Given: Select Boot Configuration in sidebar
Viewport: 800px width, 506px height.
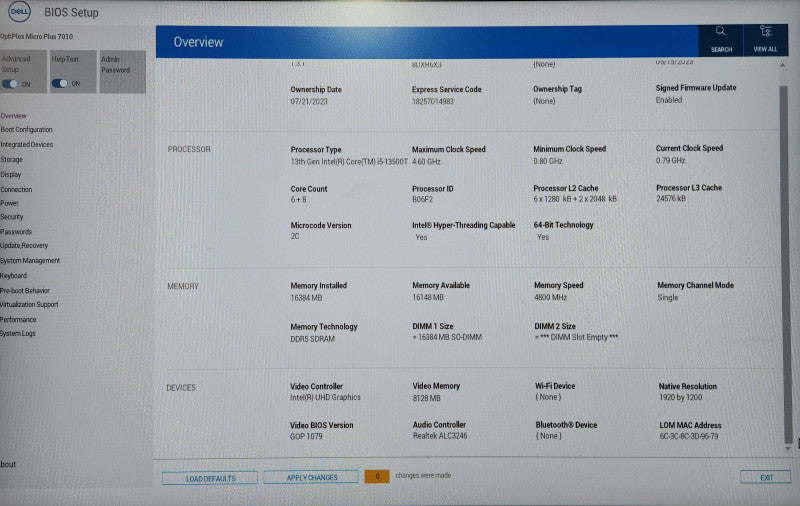Looking at the screenshot, I should [27, 130].
